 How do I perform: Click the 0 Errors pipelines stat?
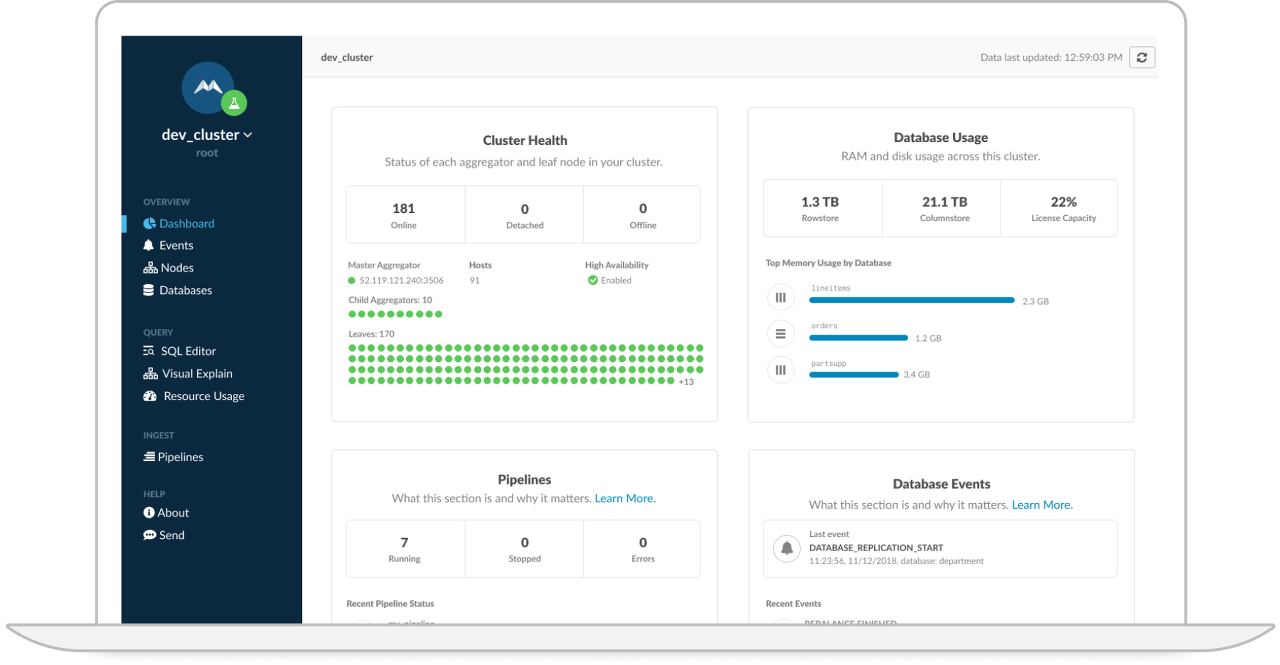click(642, 549)
